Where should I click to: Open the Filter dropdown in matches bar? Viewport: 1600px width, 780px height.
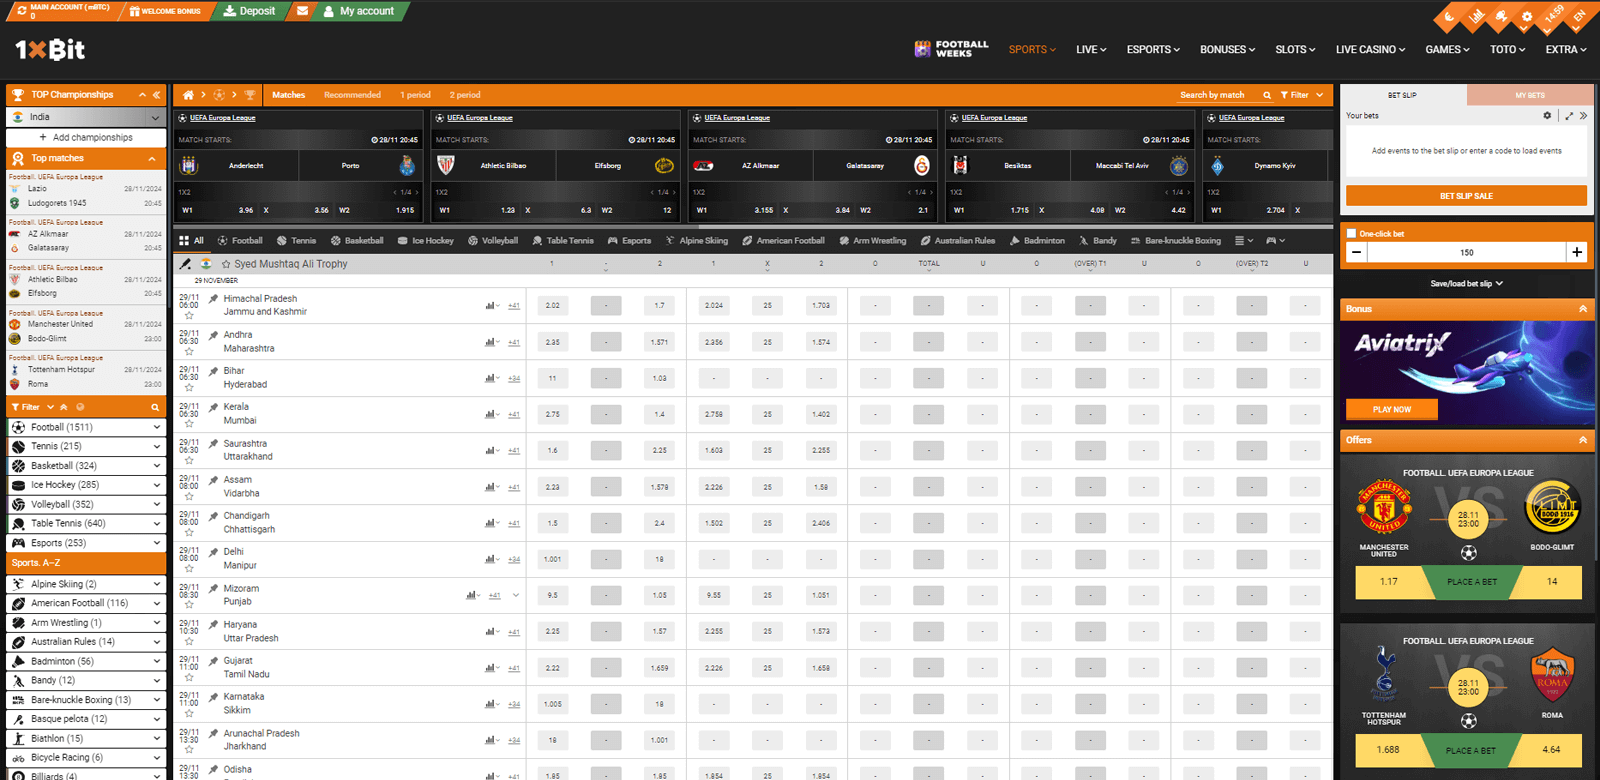[1302, 95]
